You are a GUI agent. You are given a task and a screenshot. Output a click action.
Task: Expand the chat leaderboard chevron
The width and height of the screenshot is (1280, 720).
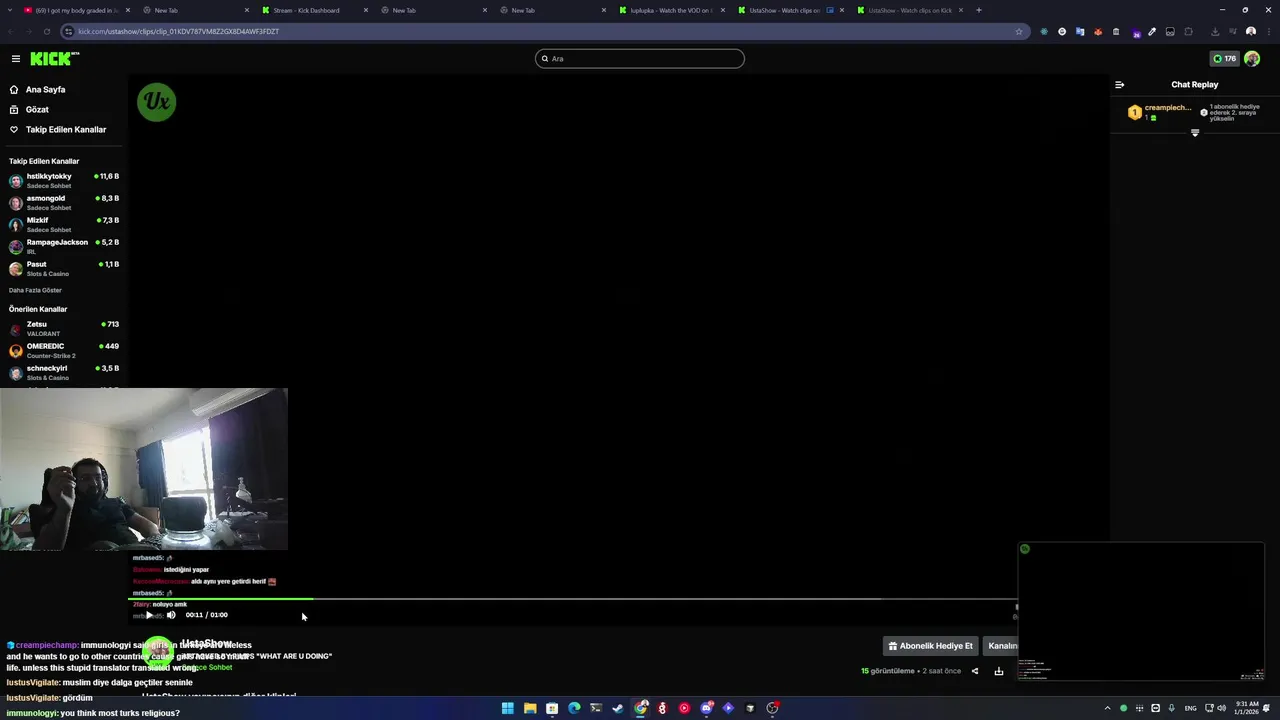tap(1194, 133)
